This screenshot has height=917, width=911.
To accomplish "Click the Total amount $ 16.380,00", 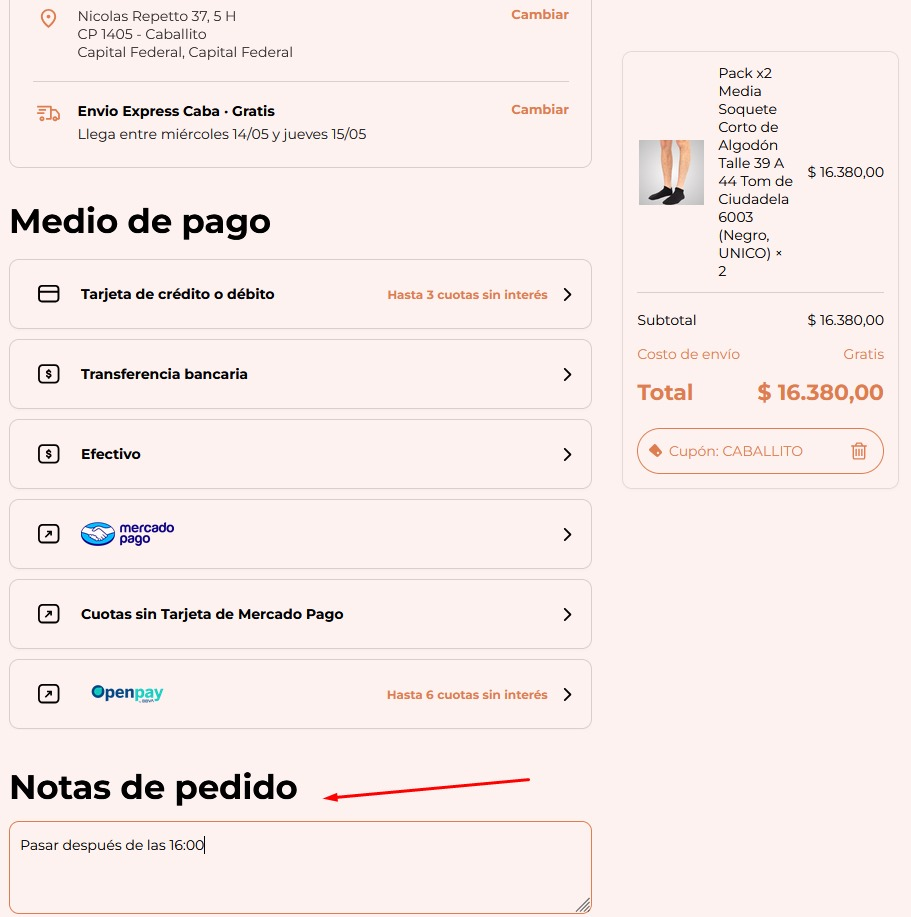I will (820, 392).
